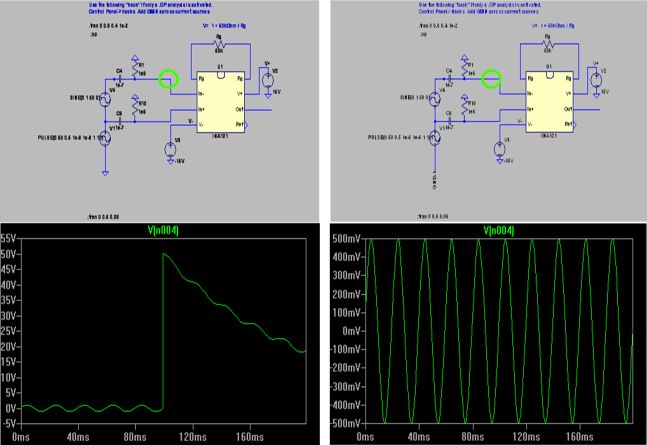Click the Ref pin arrow in the right schematic

574,124
